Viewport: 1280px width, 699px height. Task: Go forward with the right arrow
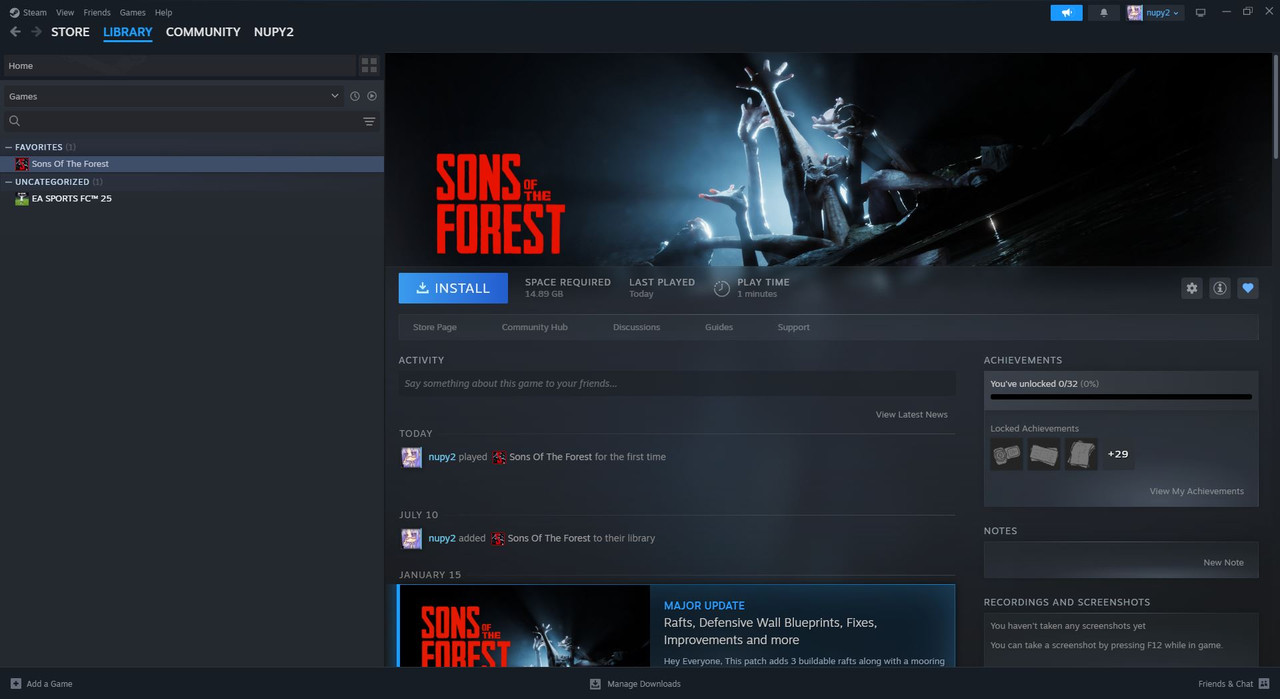37,32
